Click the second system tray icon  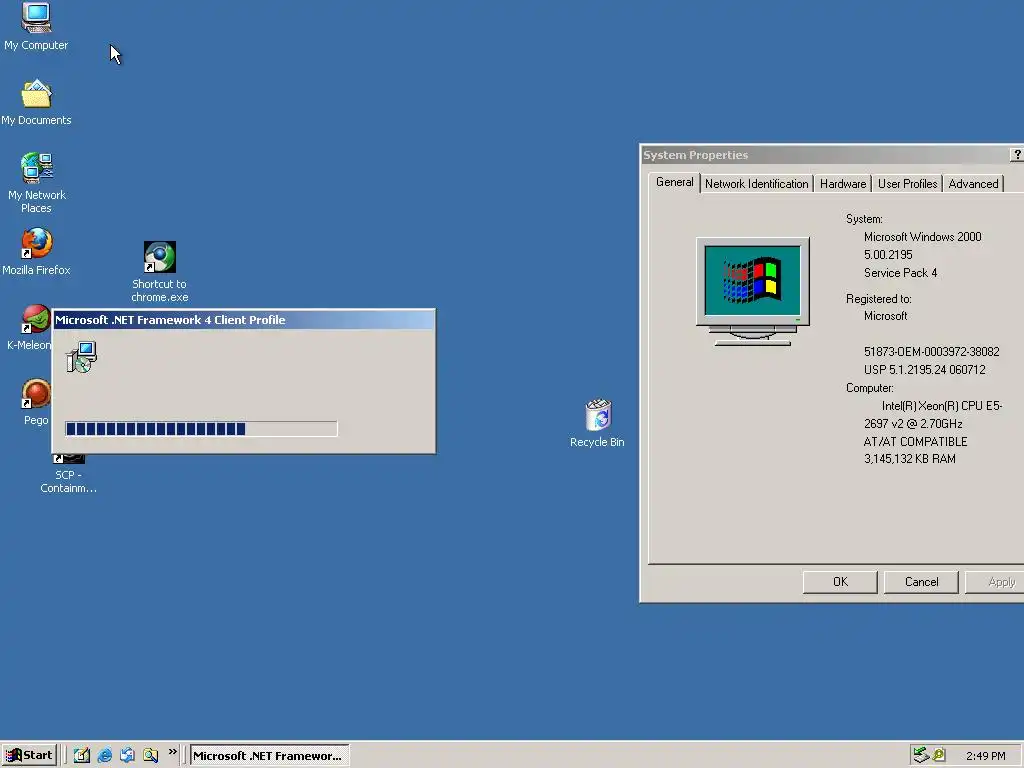click(939, 755)
